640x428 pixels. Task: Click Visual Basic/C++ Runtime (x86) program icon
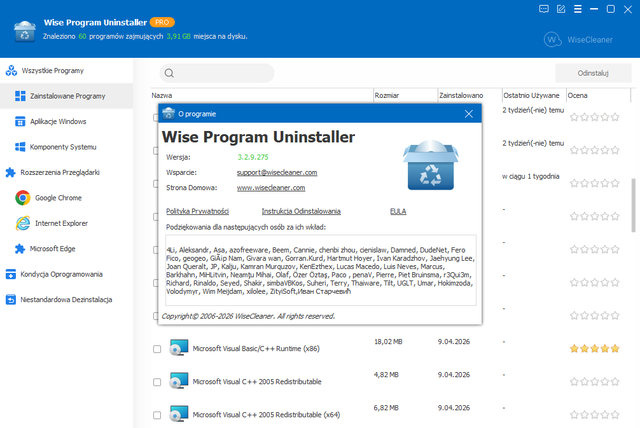pos(179,348)
